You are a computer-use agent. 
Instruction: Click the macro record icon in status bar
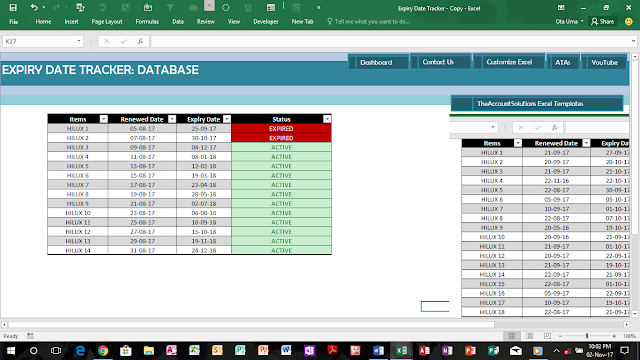point(30,336)
